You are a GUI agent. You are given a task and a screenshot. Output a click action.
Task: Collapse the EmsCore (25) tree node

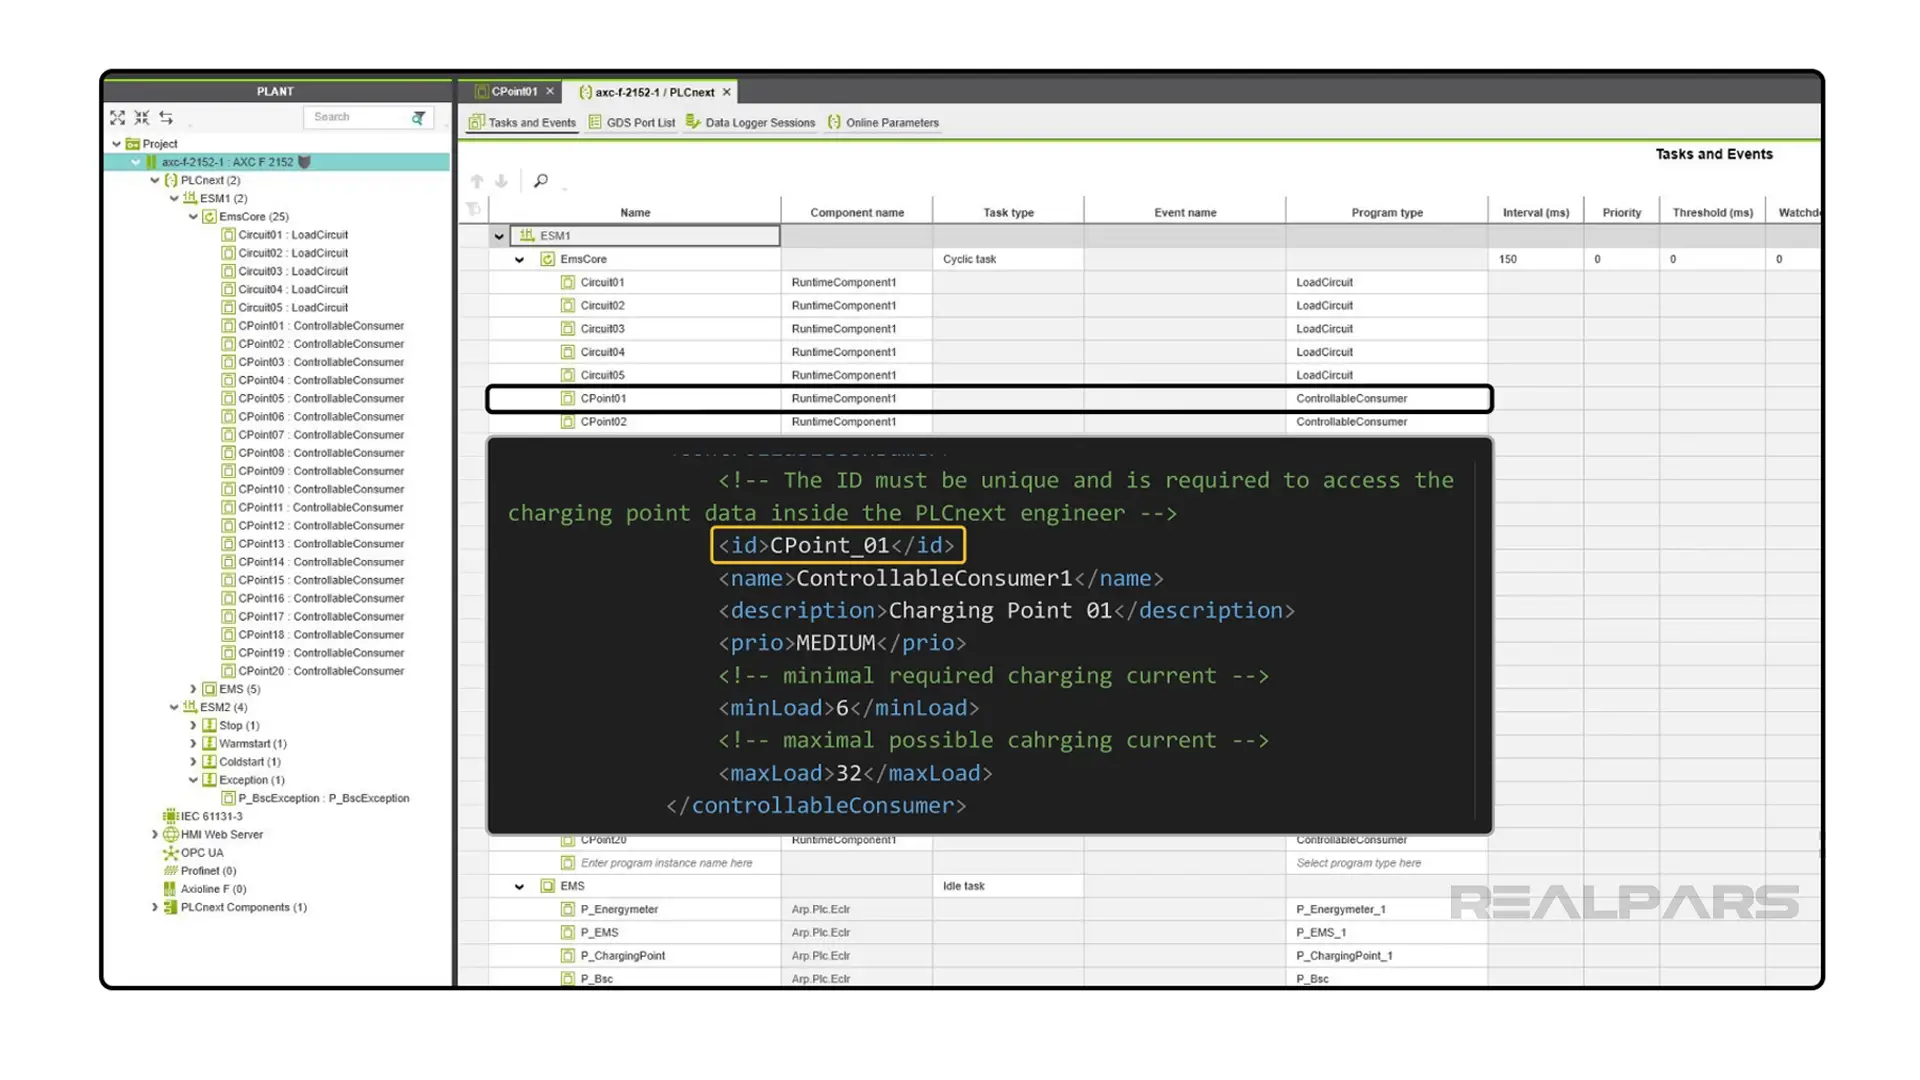pos(193,216)
